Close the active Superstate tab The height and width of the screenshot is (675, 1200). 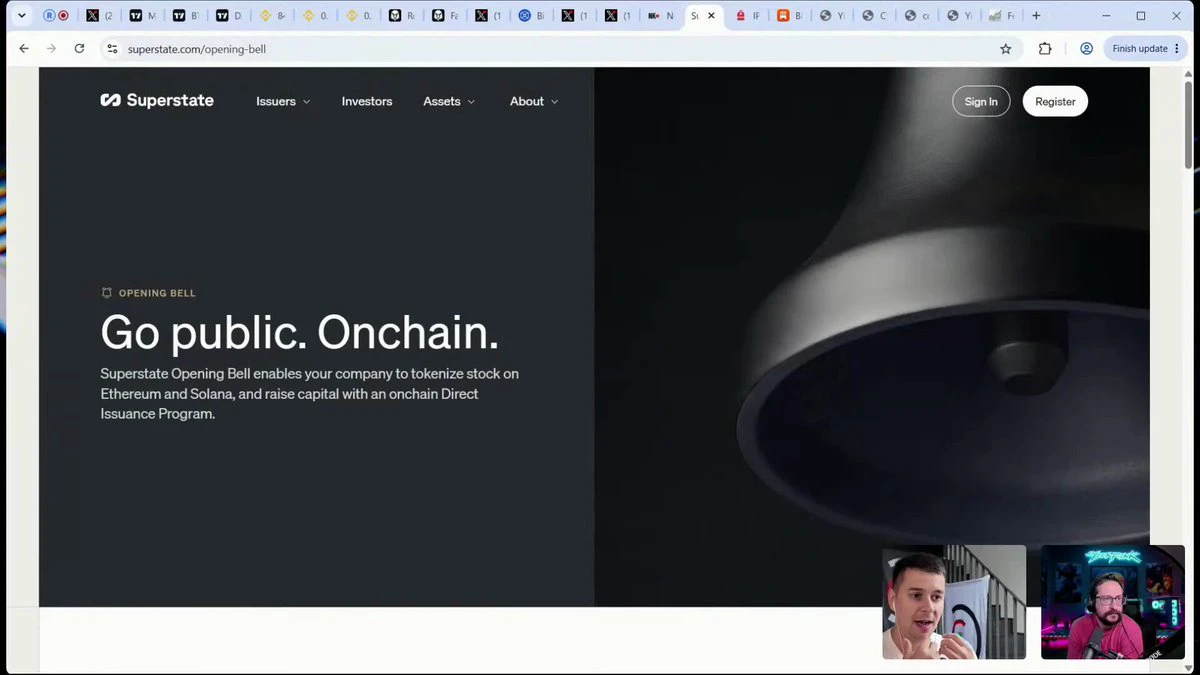(711, 16)
